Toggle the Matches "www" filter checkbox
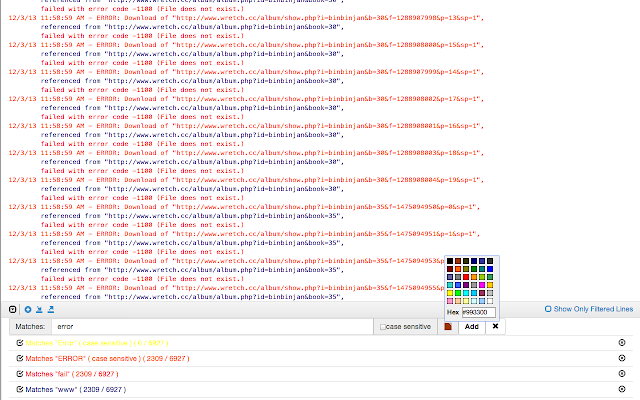This screenshot has width=640, height=400. point(20,389)
